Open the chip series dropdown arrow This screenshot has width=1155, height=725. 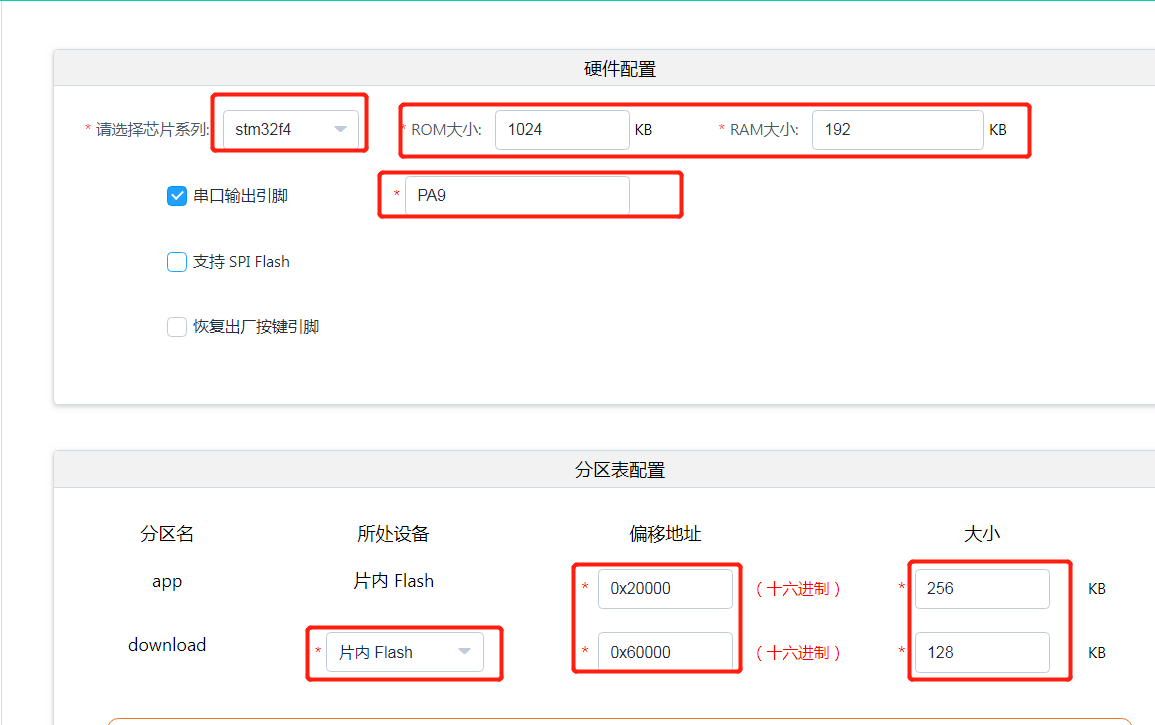click(x=340, y=129)
